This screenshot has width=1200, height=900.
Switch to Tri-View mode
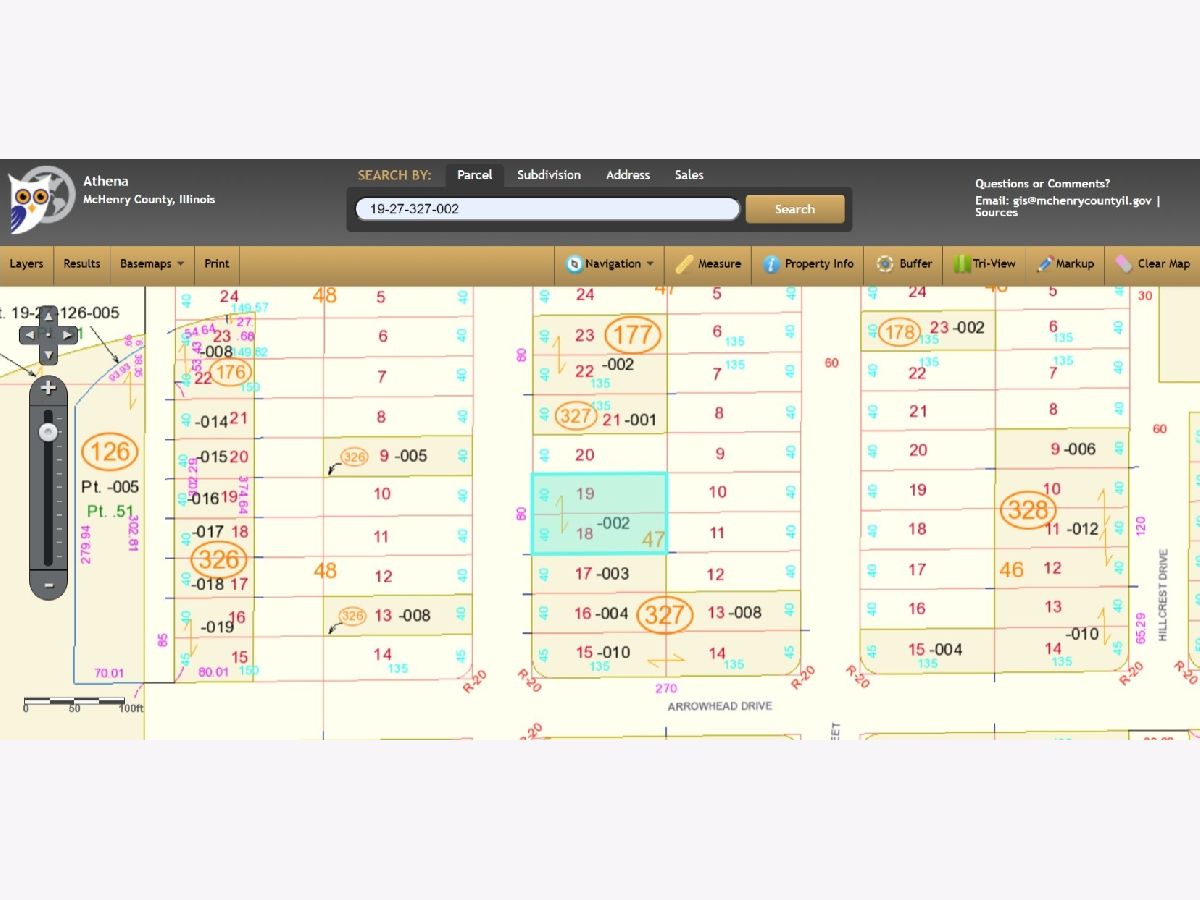984,264
